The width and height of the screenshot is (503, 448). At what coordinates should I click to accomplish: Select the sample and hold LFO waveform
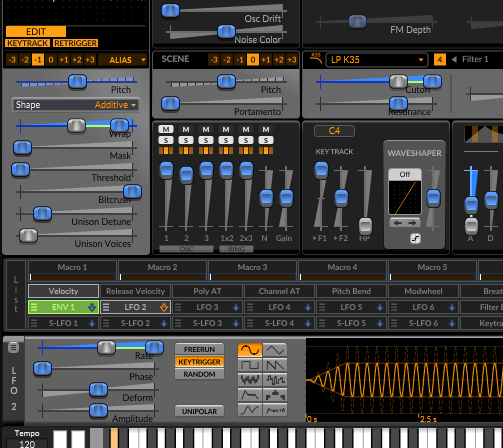click(x=275, y=380)
